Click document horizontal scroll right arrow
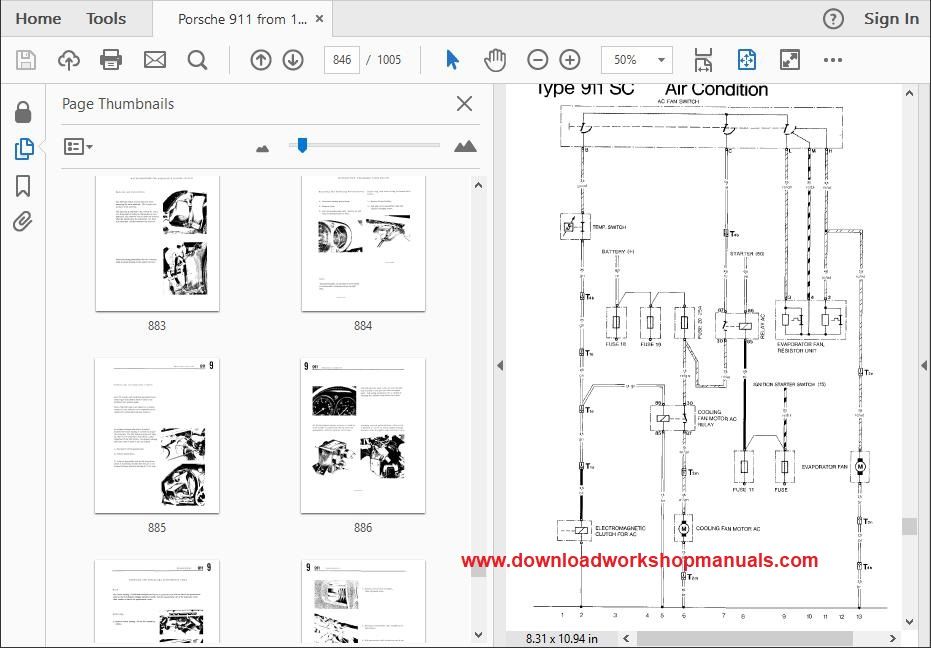931x648 pixels. (892, 638)
